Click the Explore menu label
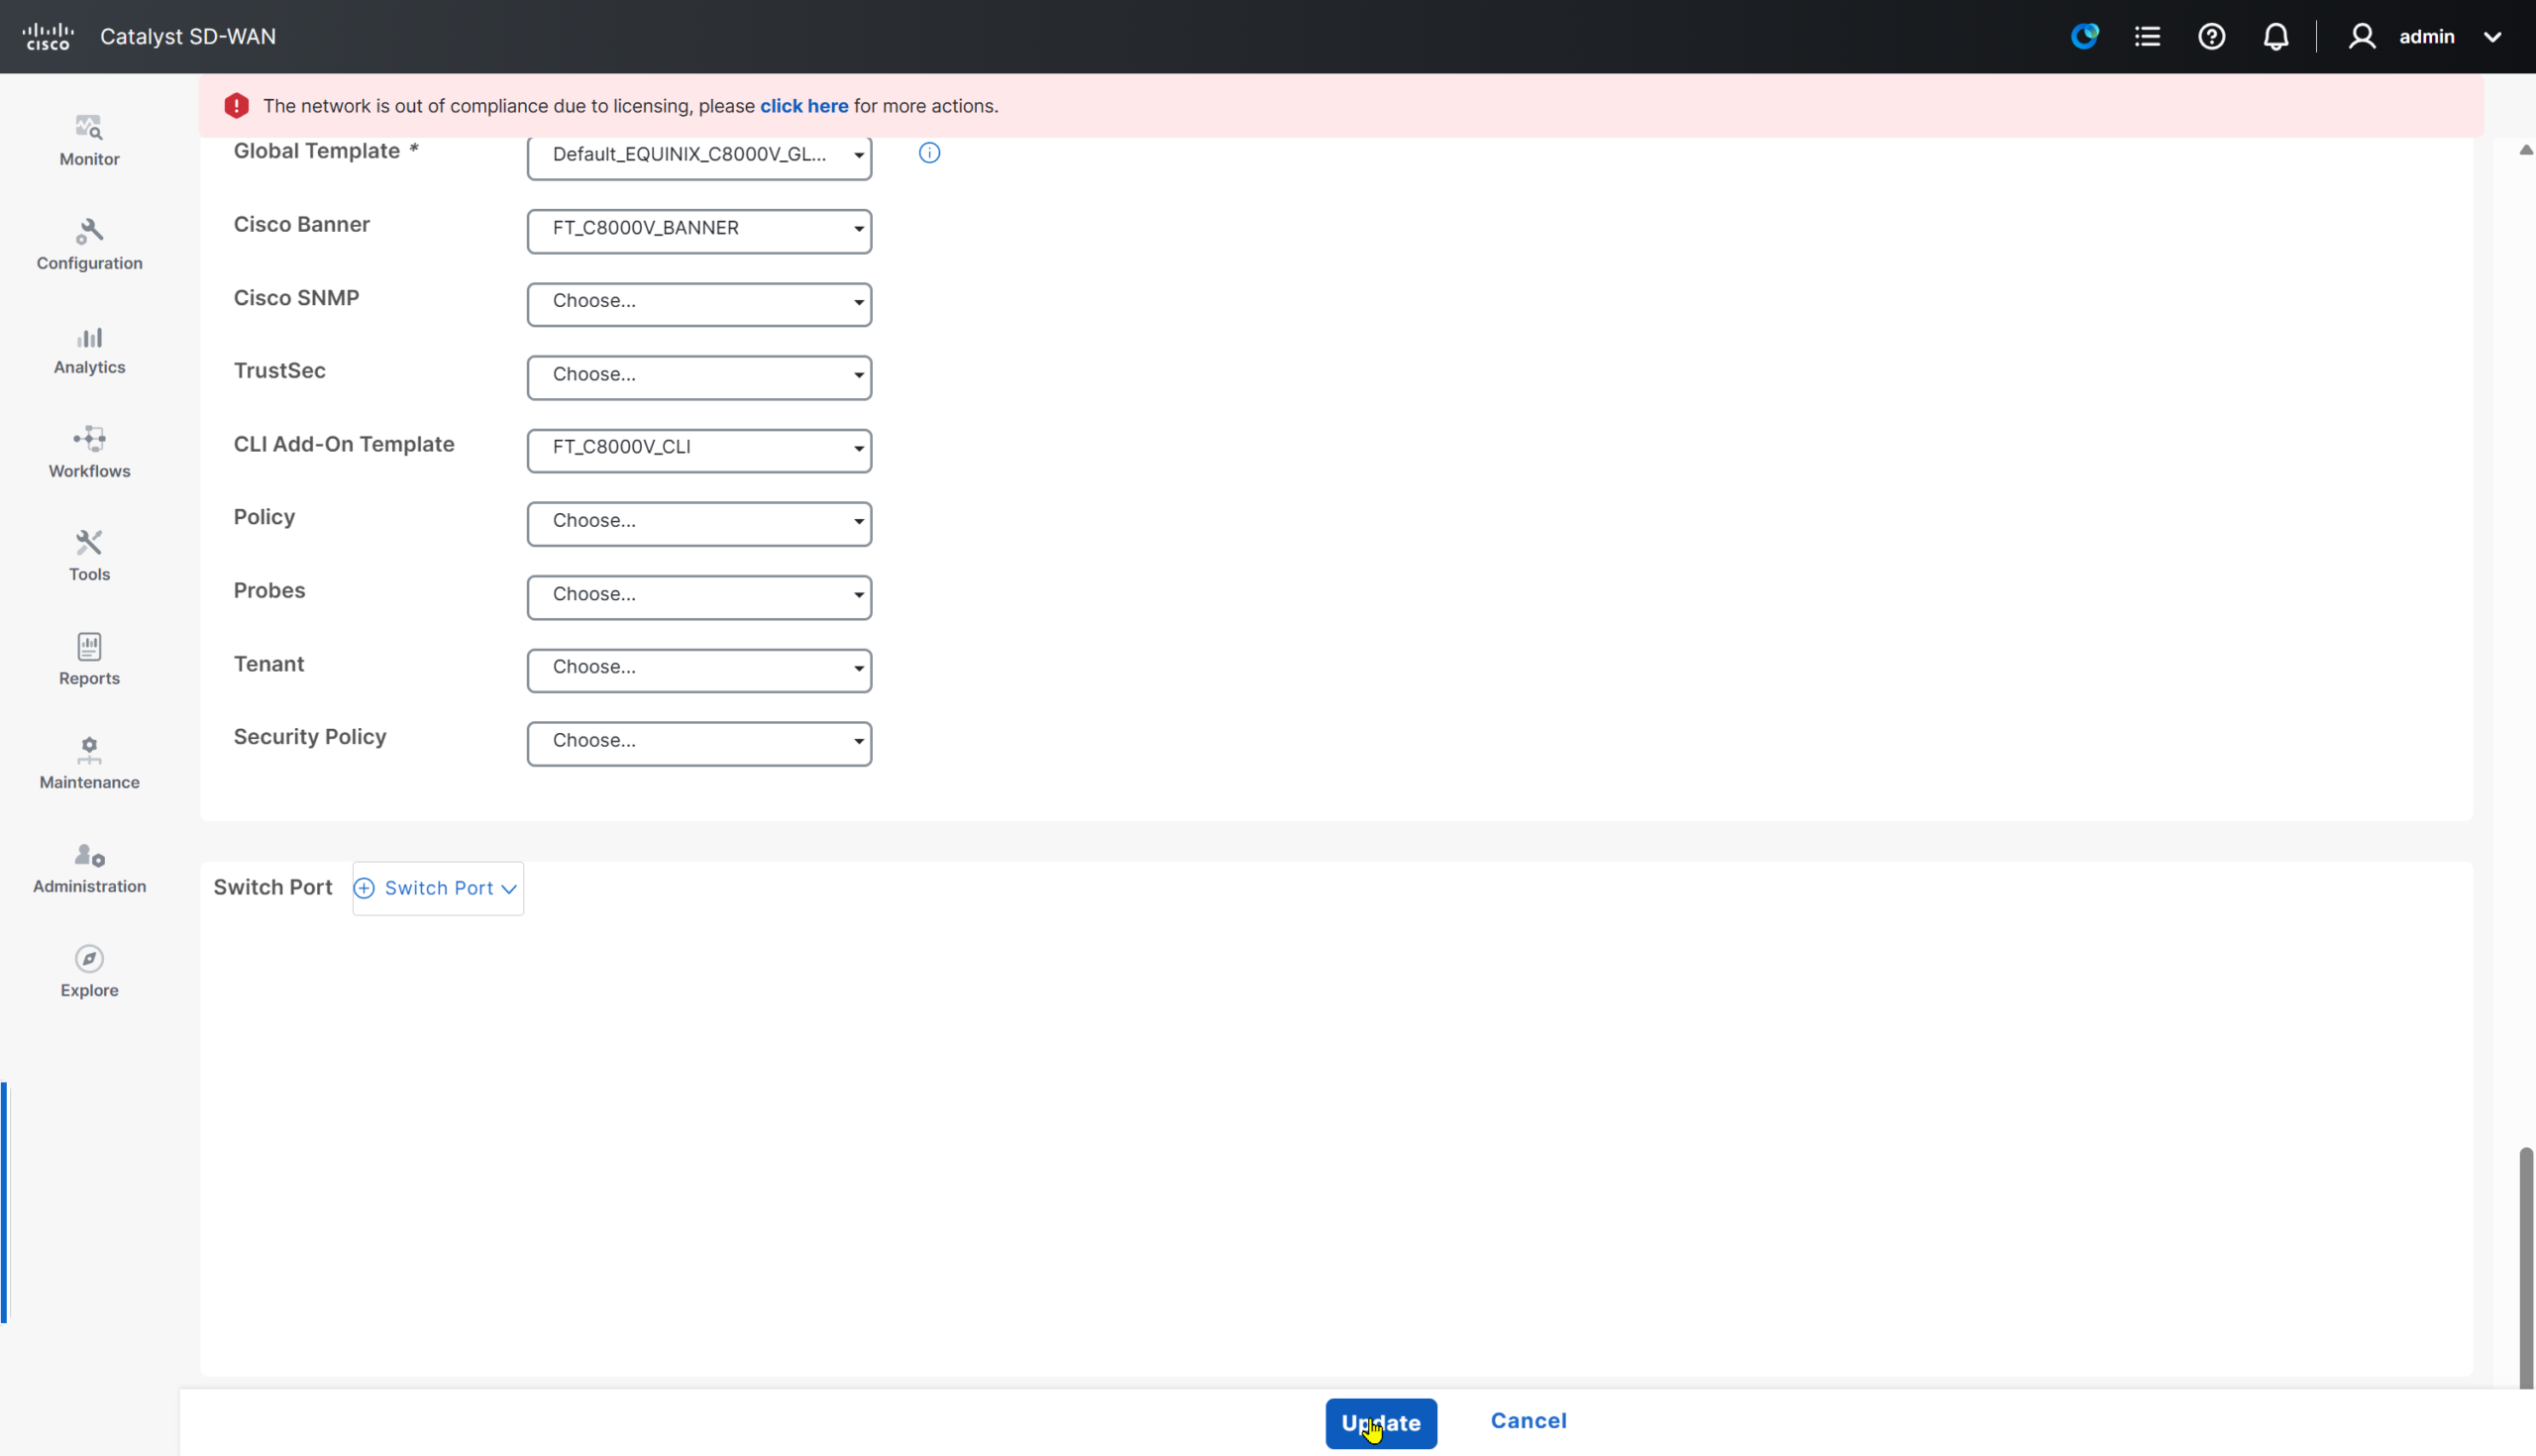 click(89, 990)
